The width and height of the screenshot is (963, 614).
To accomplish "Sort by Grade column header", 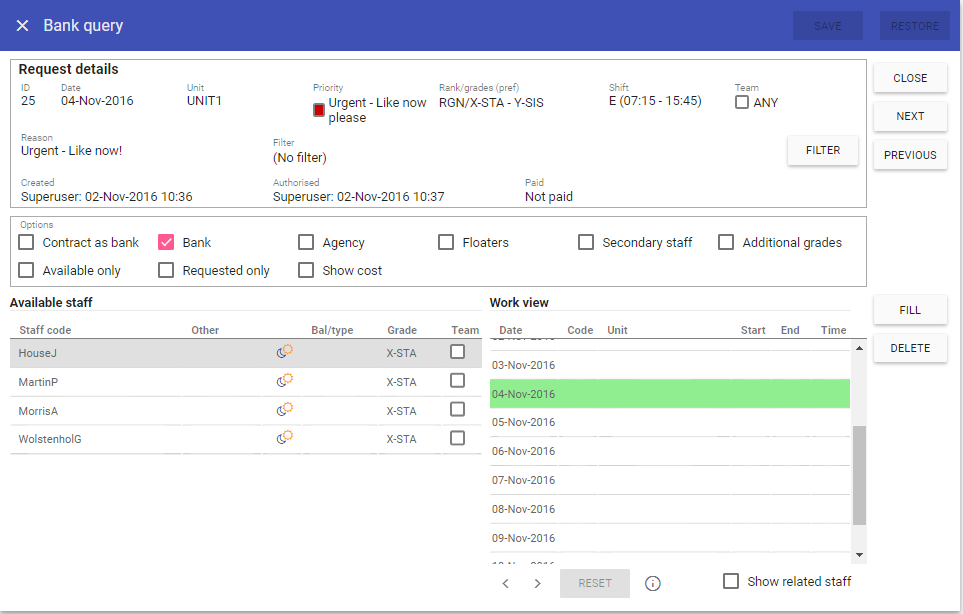I will (401, 330).
